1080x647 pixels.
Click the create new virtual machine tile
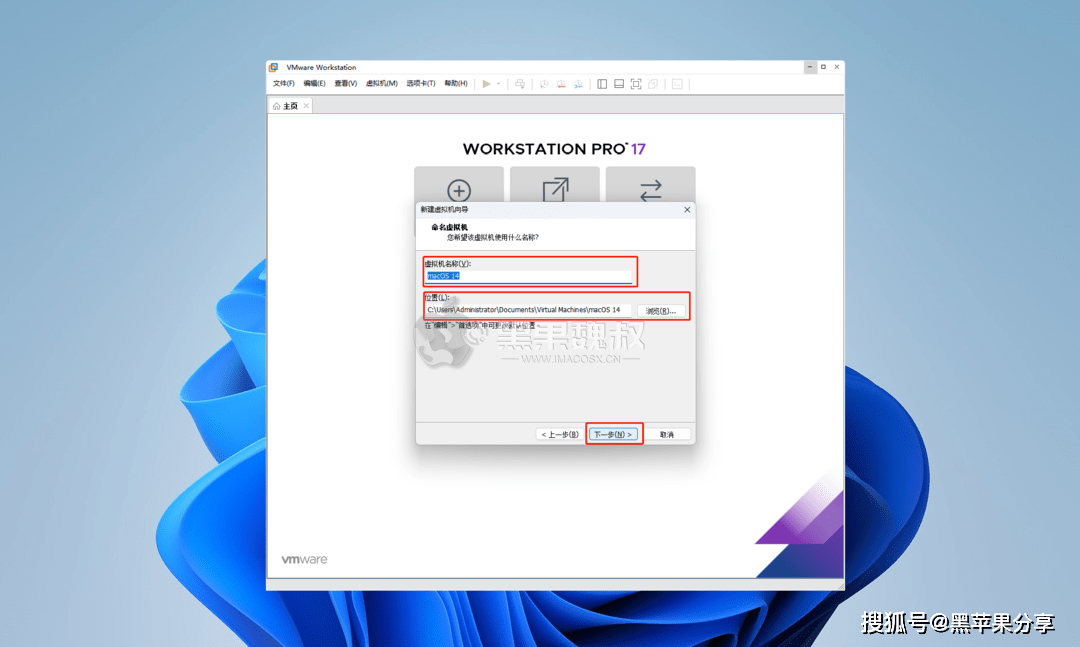tap(459, 185)
